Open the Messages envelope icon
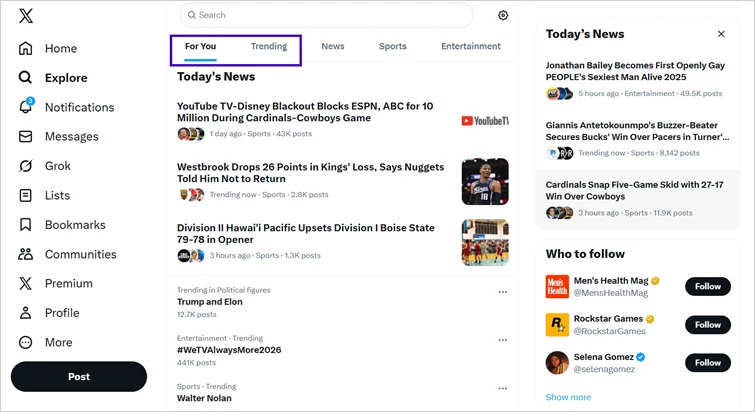755x412 pixels. (26, 137)
